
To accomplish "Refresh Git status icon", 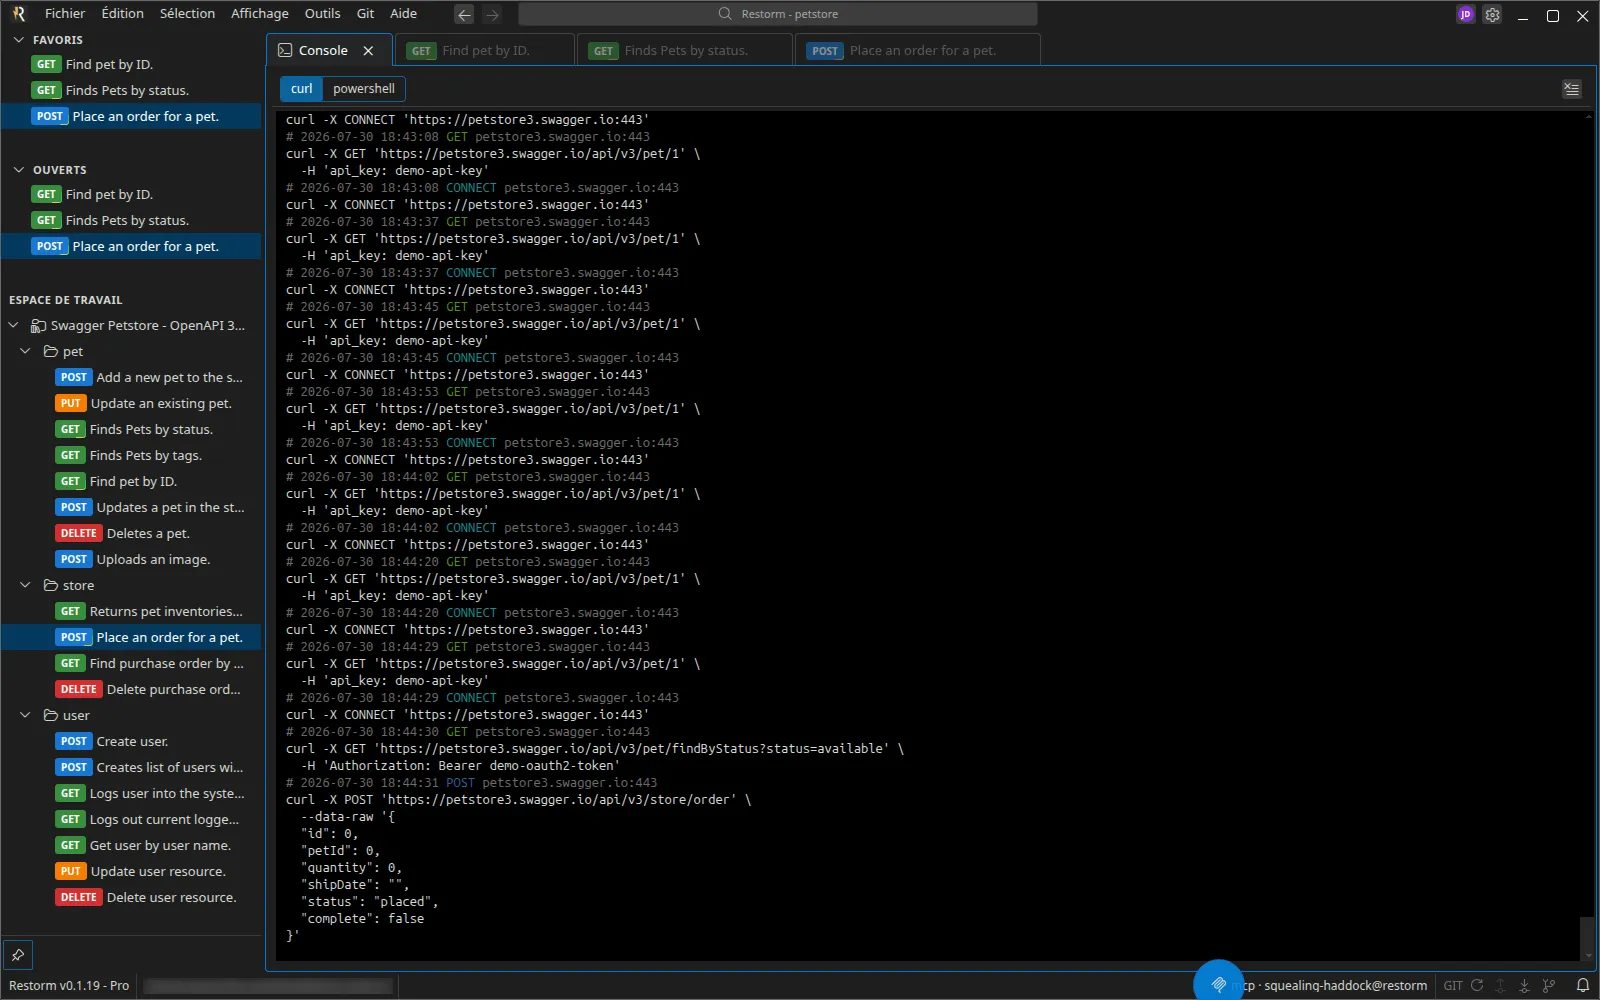I will [x=1477, y=985].
